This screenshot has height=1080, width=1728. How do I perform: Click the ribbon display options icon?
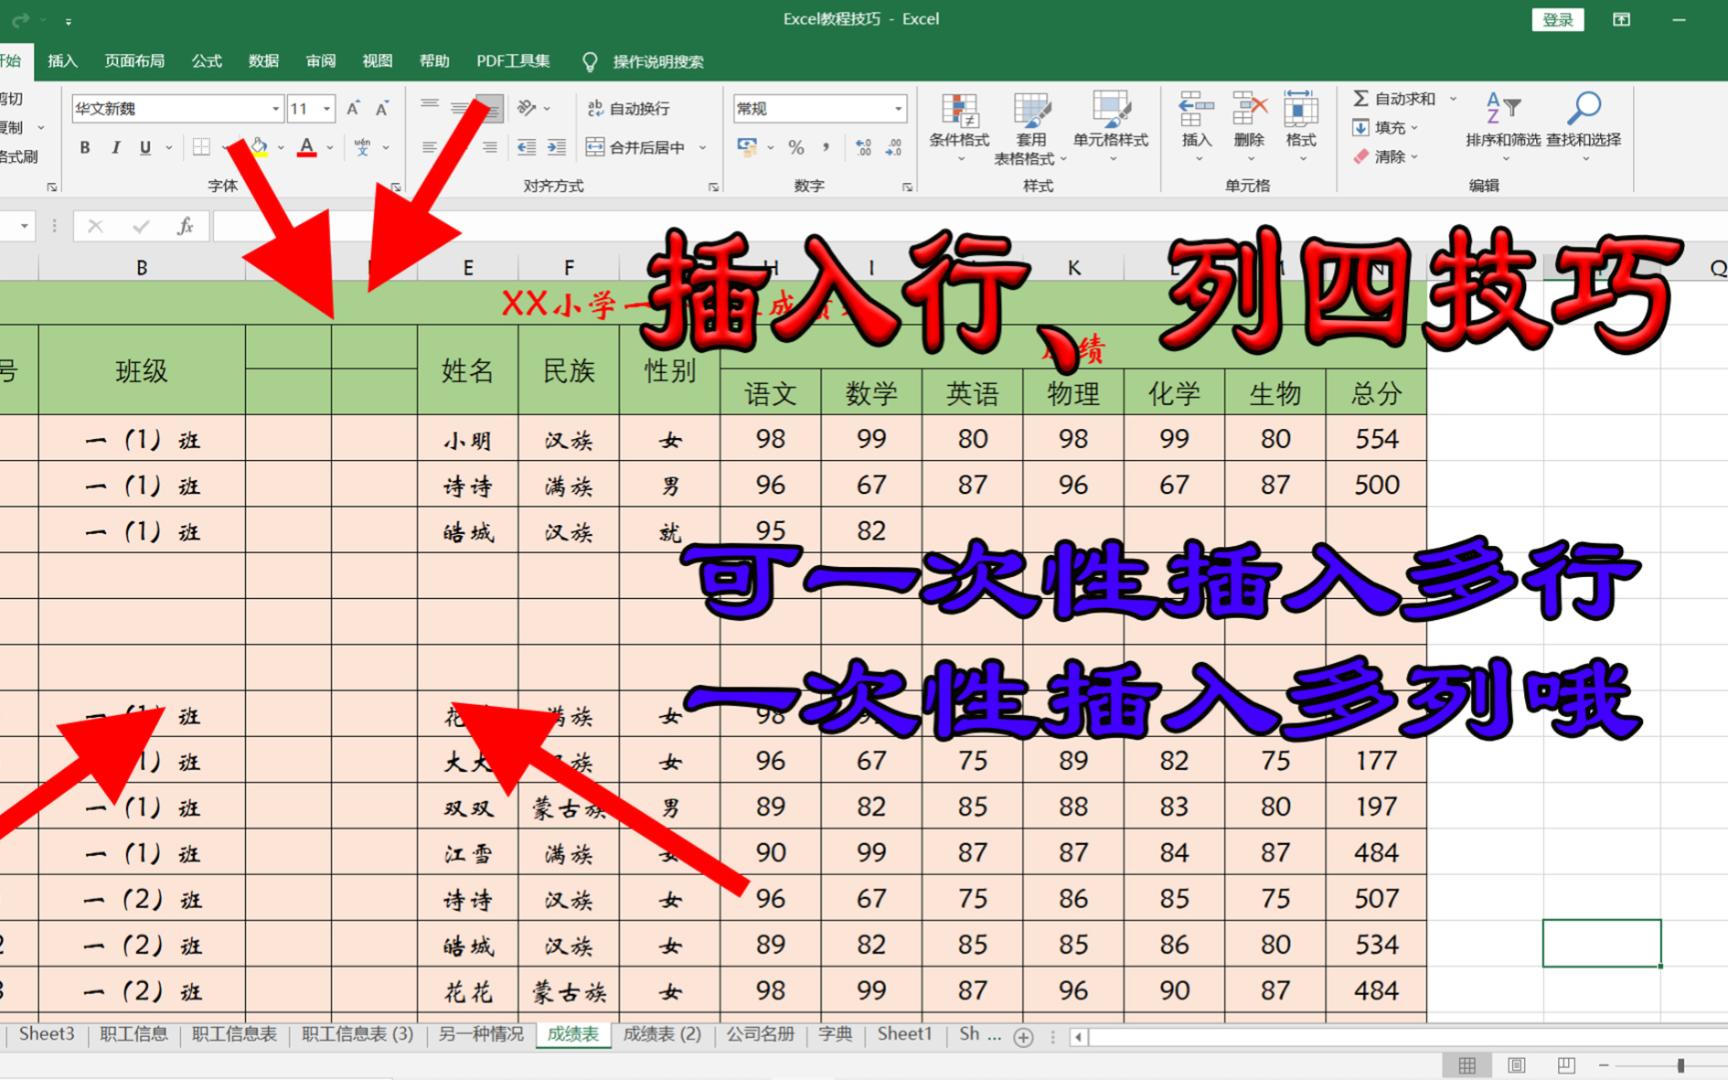1621,19
